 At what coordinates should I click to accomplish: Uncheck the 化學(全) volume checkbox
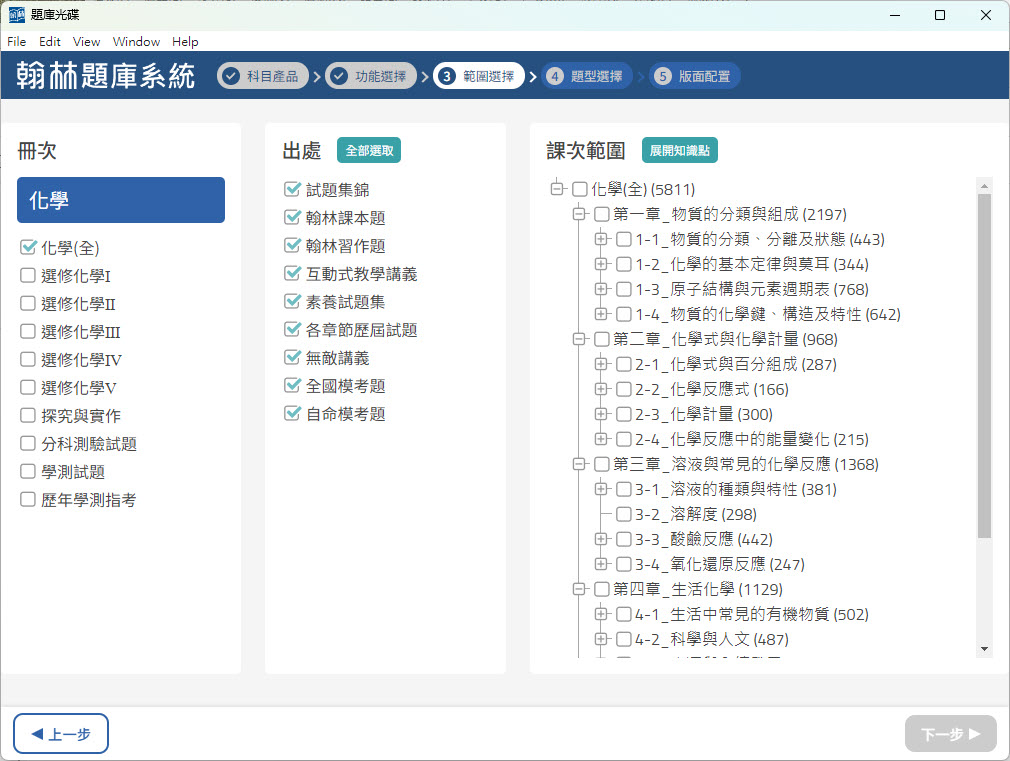(28, 247)
